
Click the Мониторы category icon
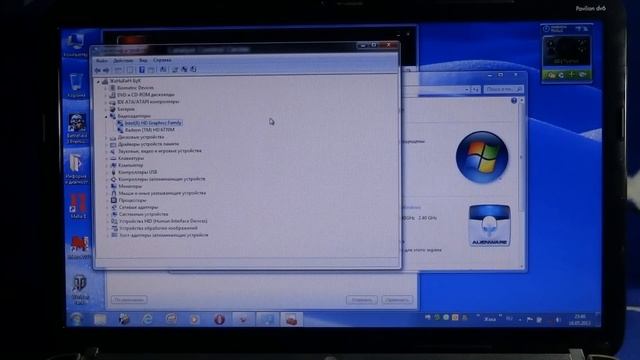point(113,186)
